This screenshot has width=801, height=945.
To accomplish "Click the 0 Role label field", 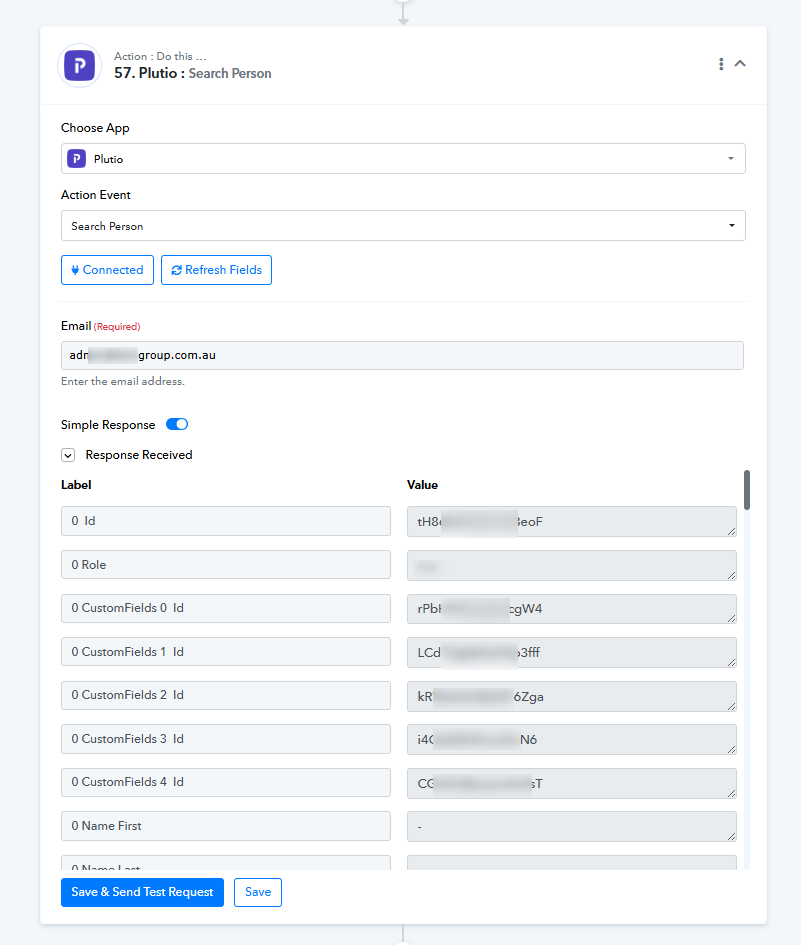I will pyautogui.click(x=225, y=565).
